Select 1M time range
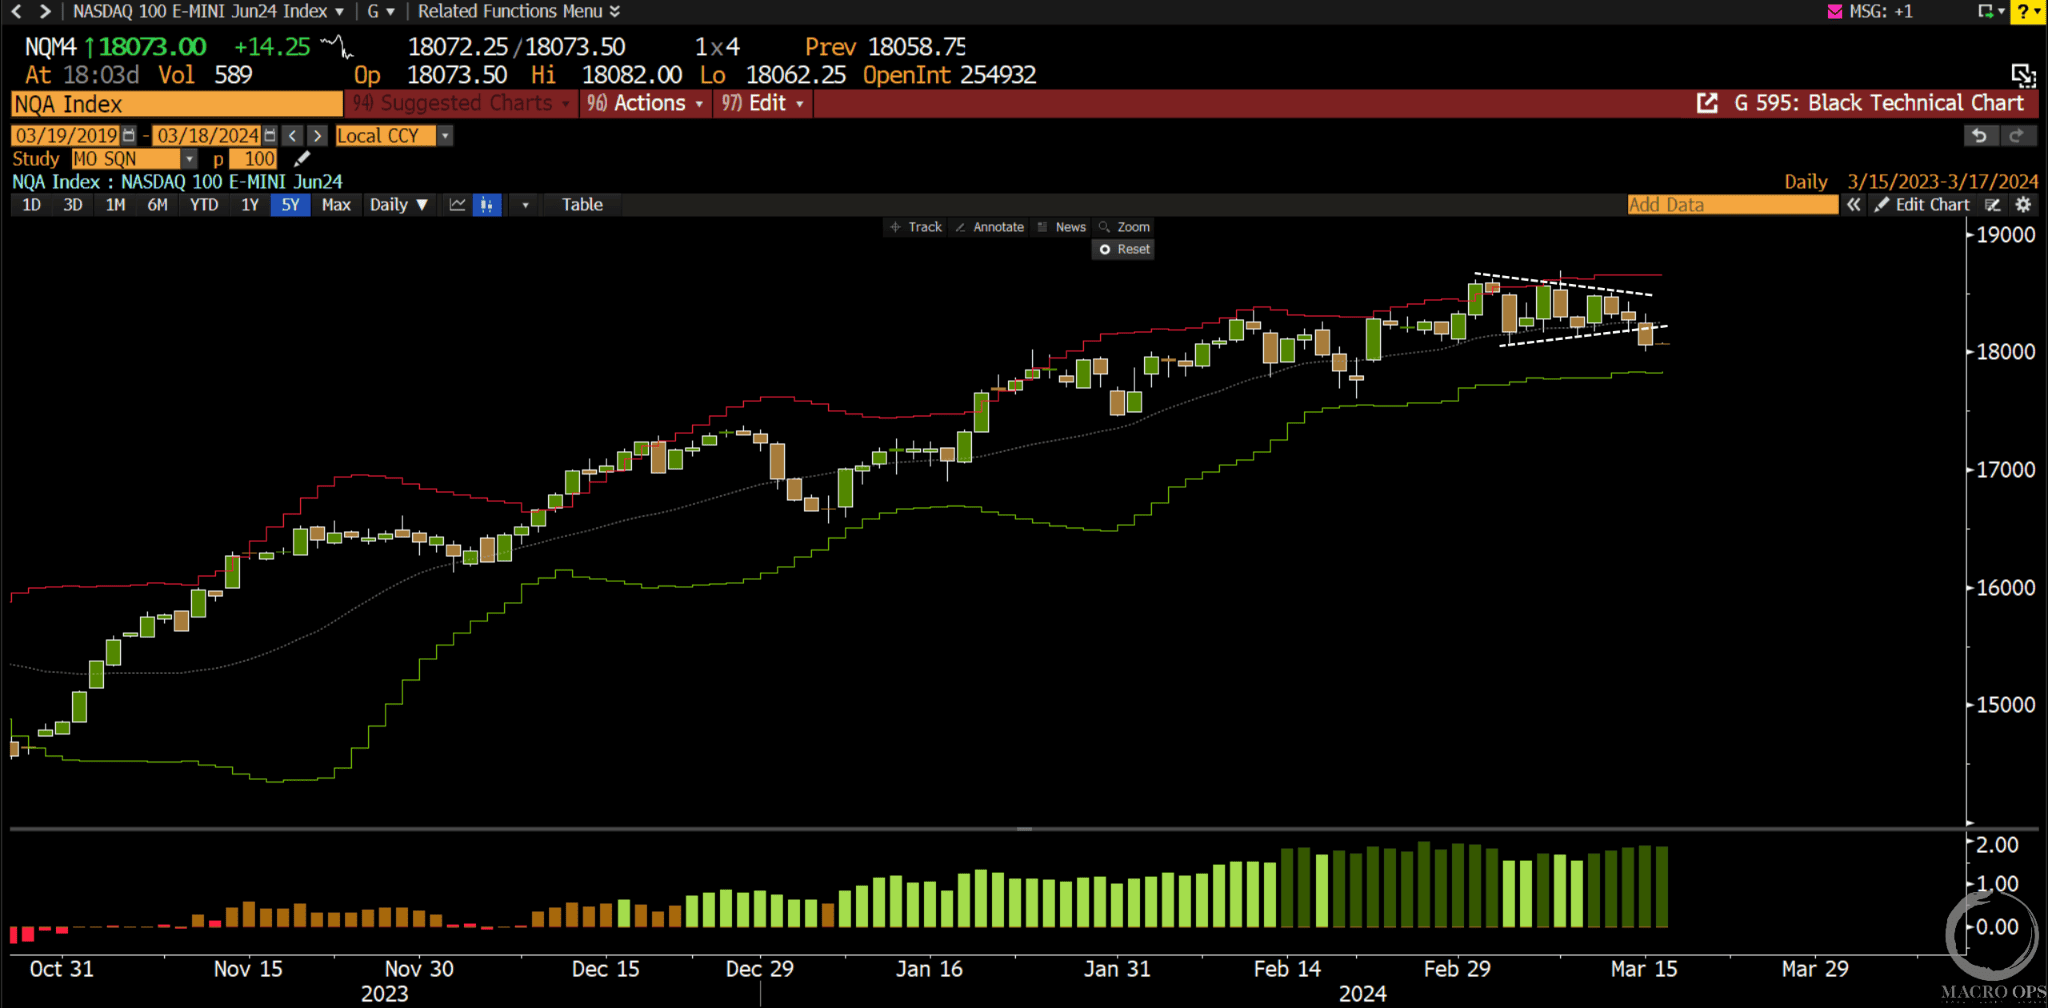Image resolution: width=2048 pixels, height=1008 pixels. click(115, 204)
